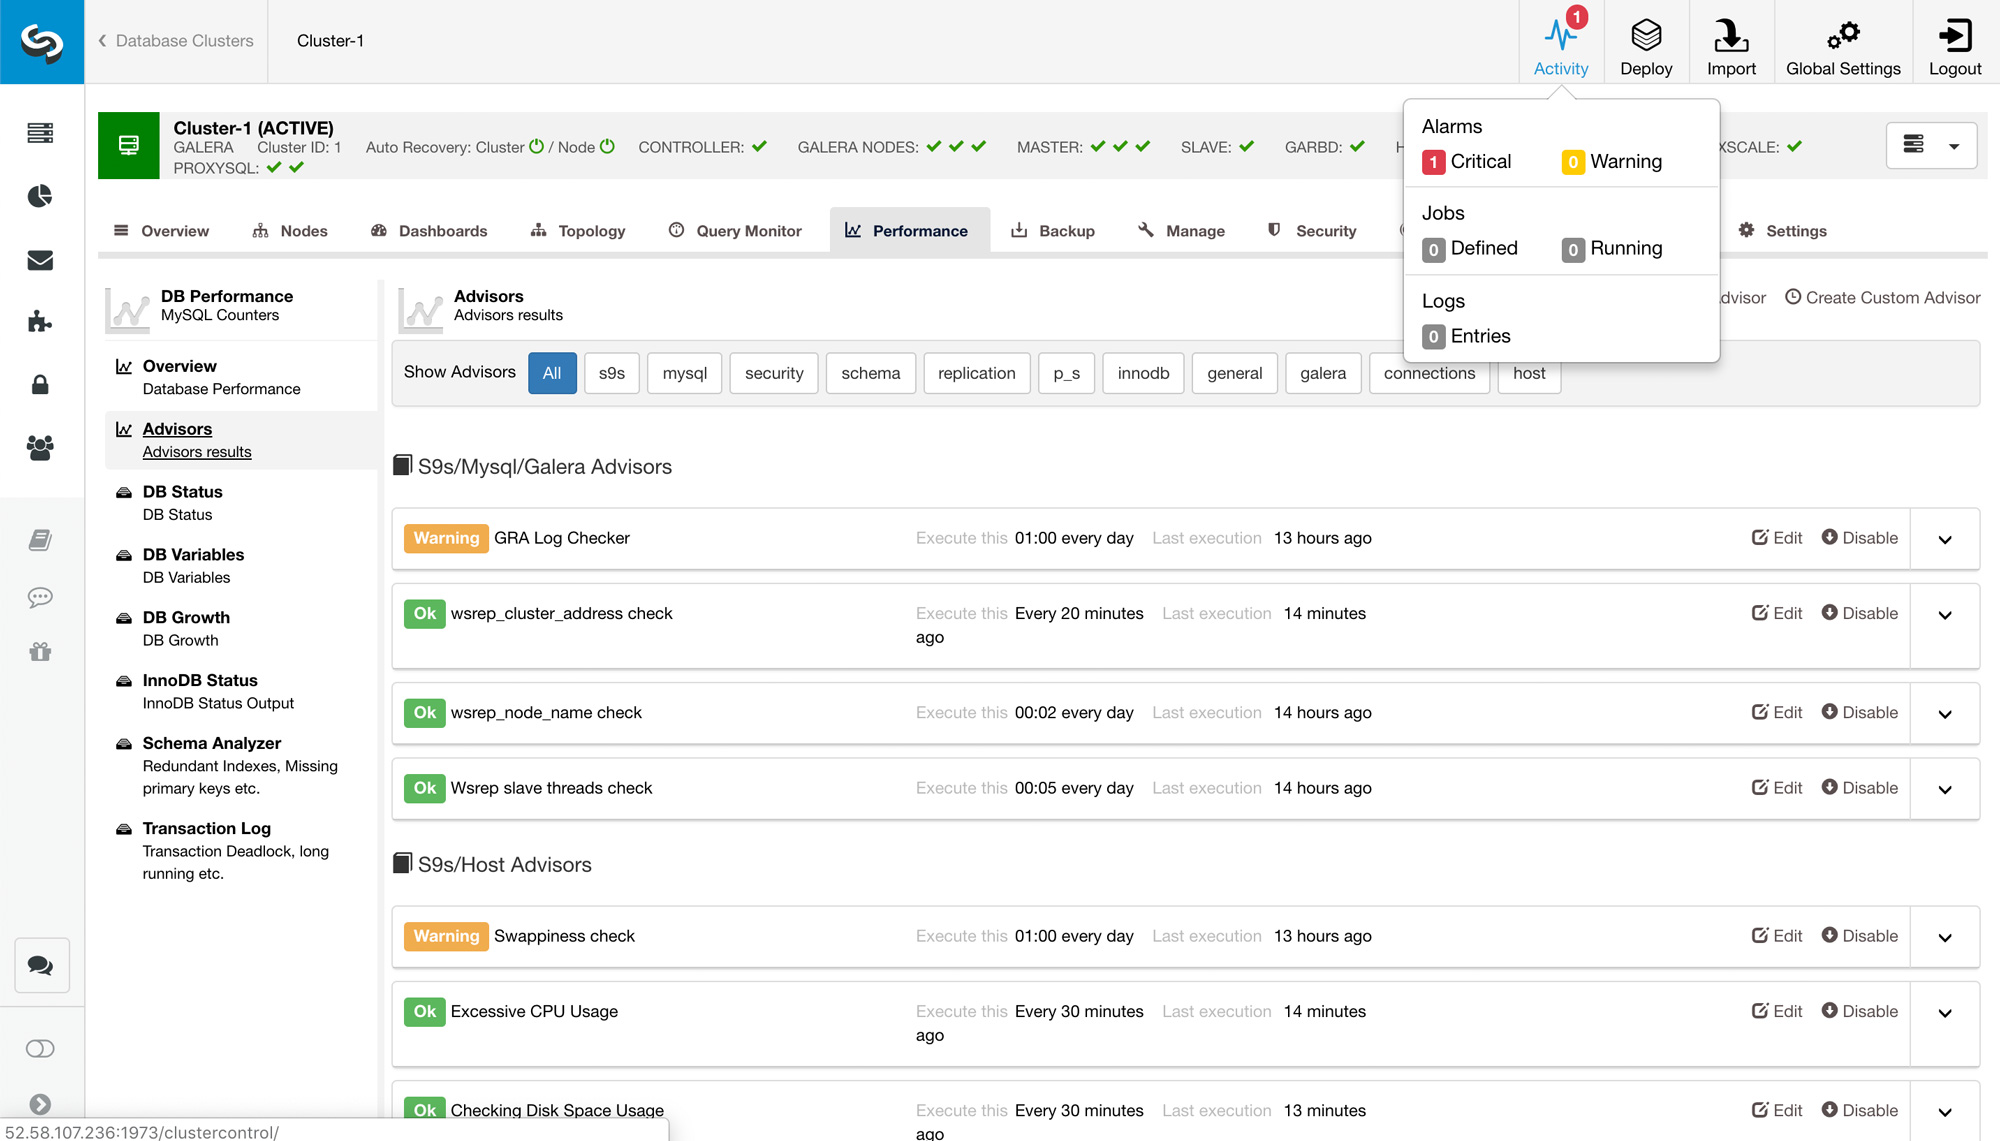Open the user management people sidebar icon
2000x1141 pixels.
coord(40,448)
